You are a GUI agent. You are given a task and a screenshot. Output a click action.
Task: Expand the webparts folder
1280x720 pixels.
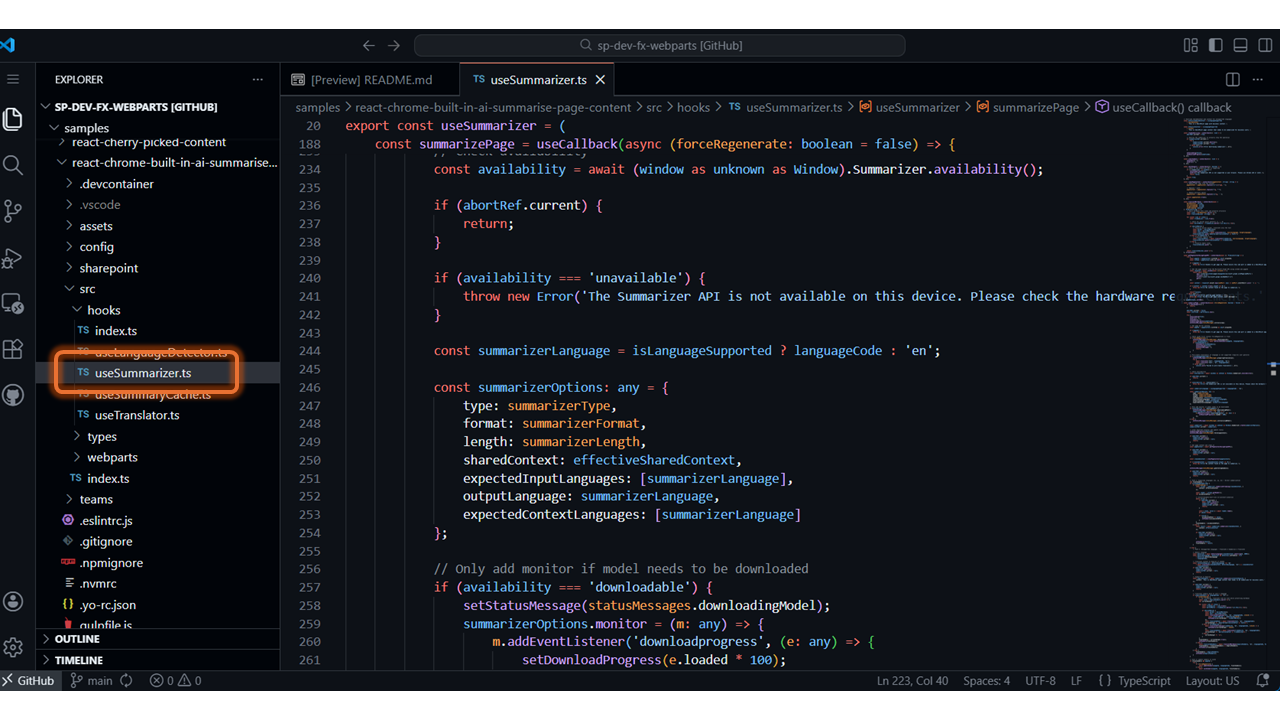tap(111, 457)
